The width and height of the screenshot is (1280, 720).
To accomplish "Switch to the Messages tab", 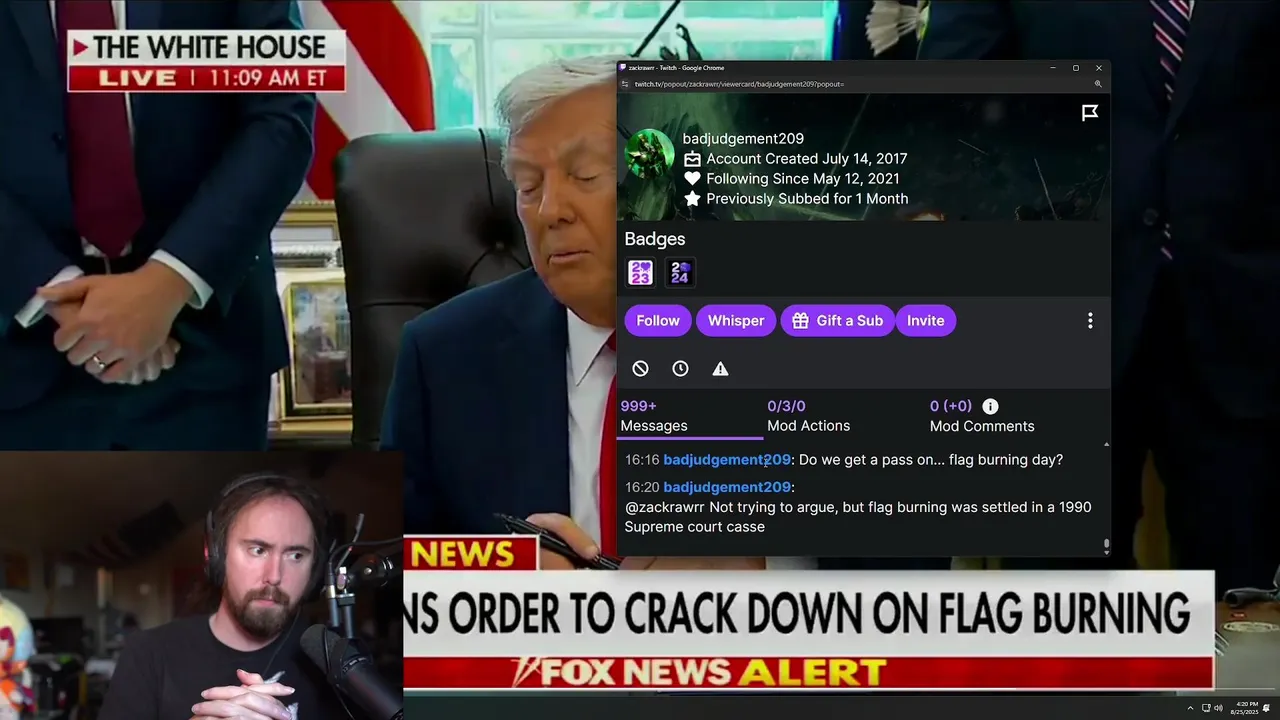I will [x=654, y=416].
